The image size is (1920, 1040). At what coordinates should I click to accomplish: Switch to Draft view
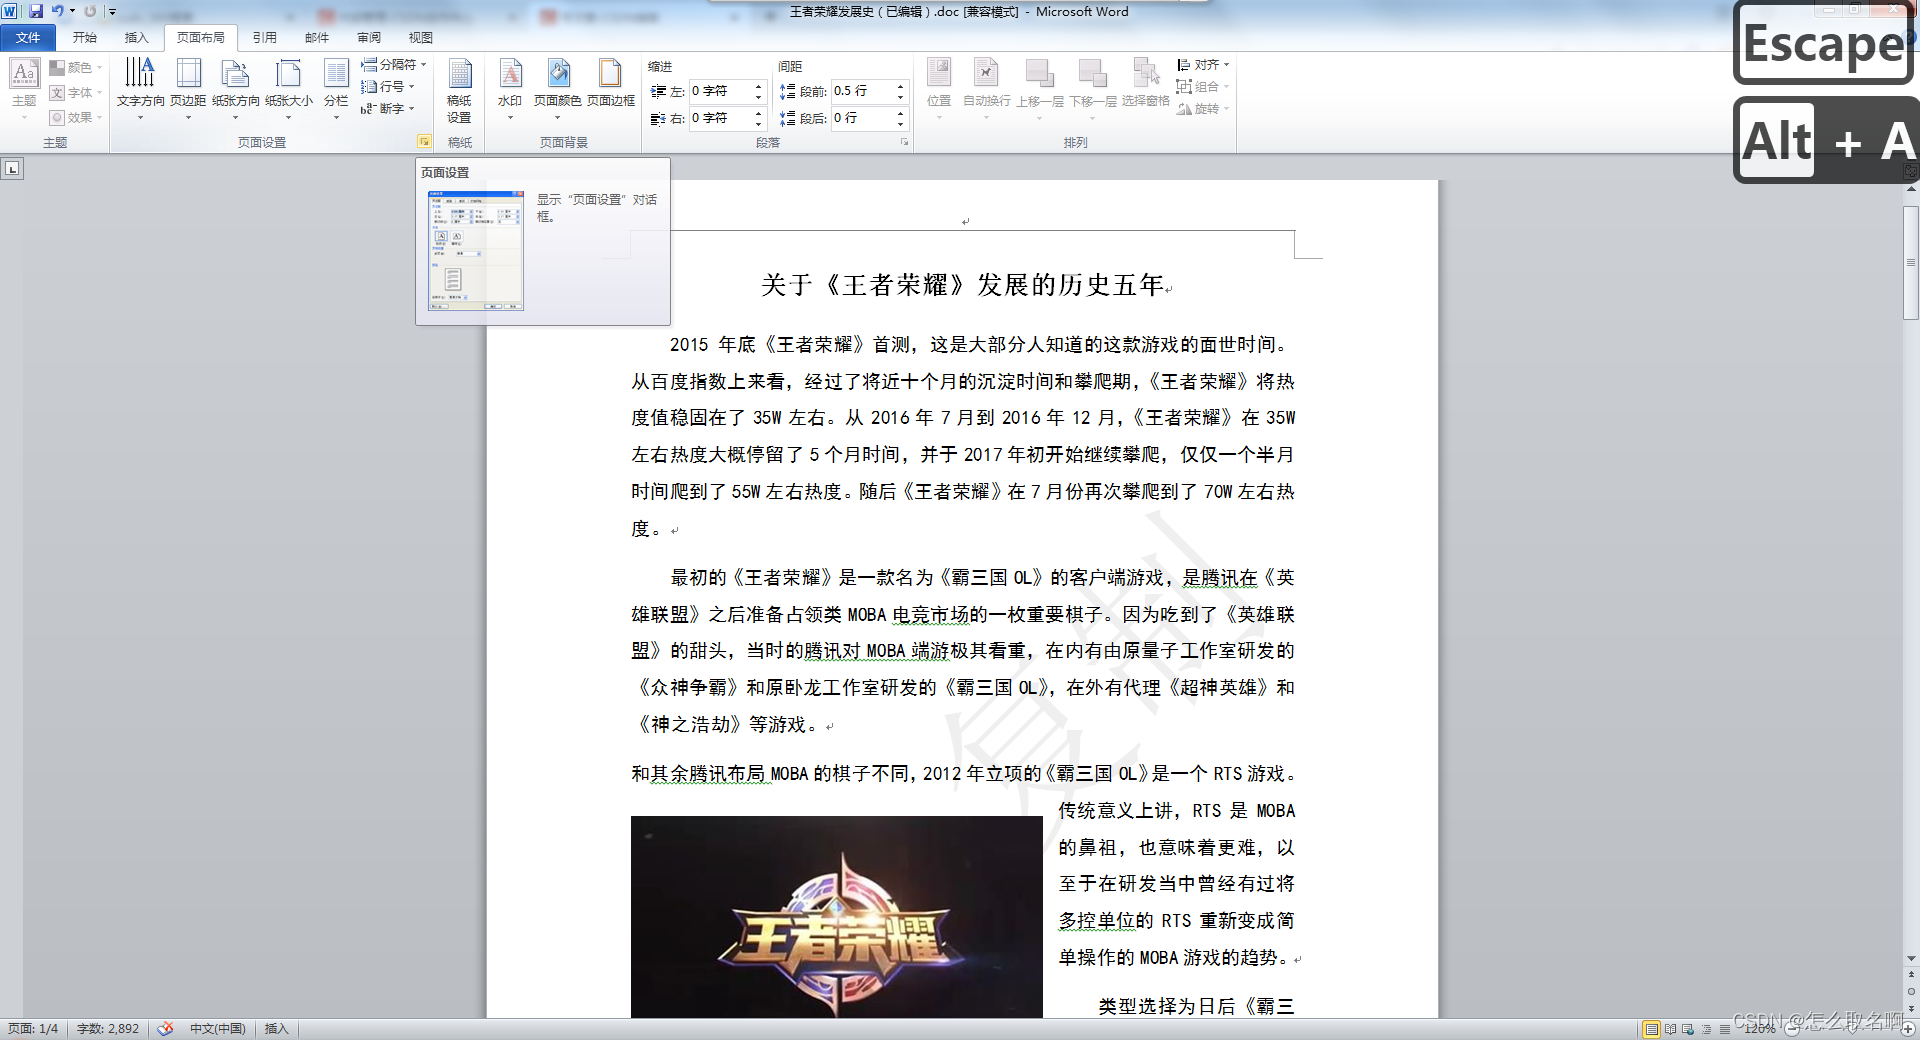pyautogui.click(x=1724, y=1029)
